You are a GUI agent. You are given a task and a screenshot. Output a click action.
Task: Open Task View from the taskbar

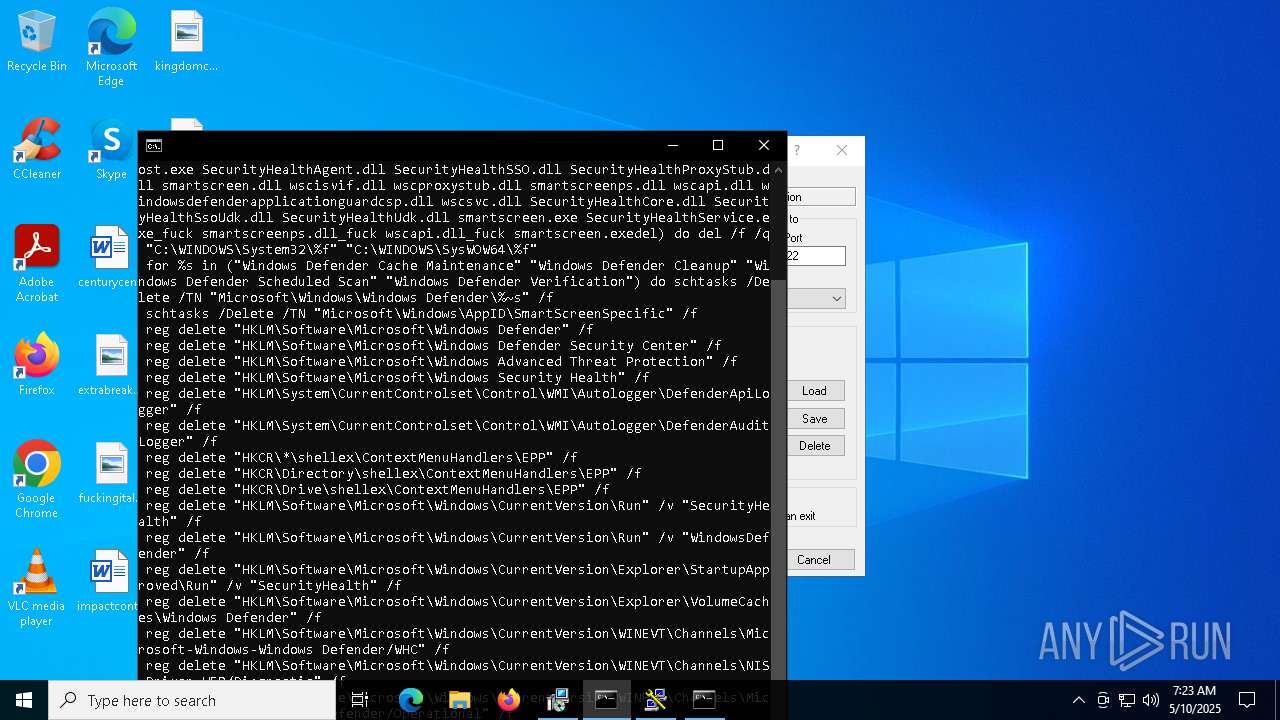[361, 700]
